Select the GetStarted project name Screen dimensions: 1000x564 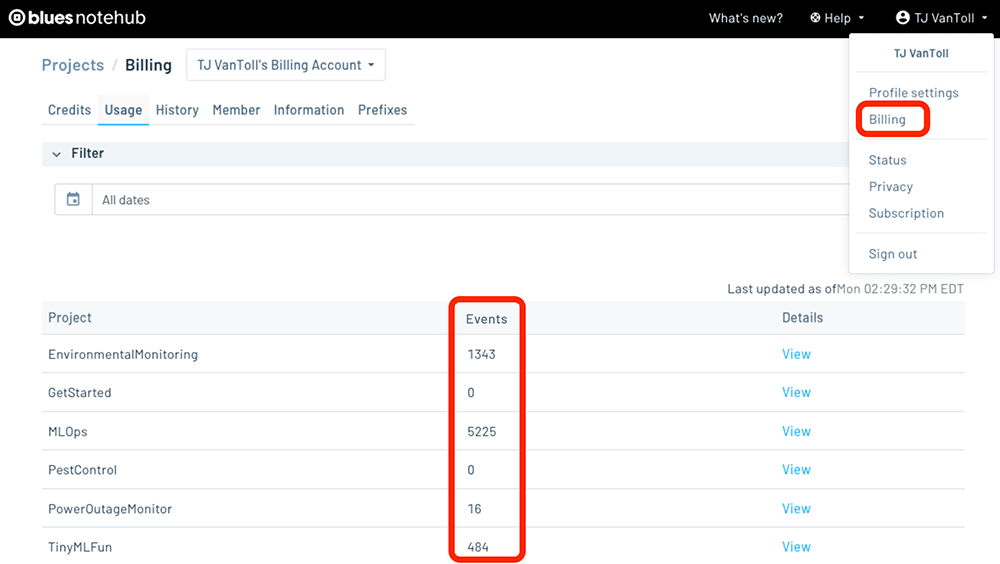coord(79,393)
